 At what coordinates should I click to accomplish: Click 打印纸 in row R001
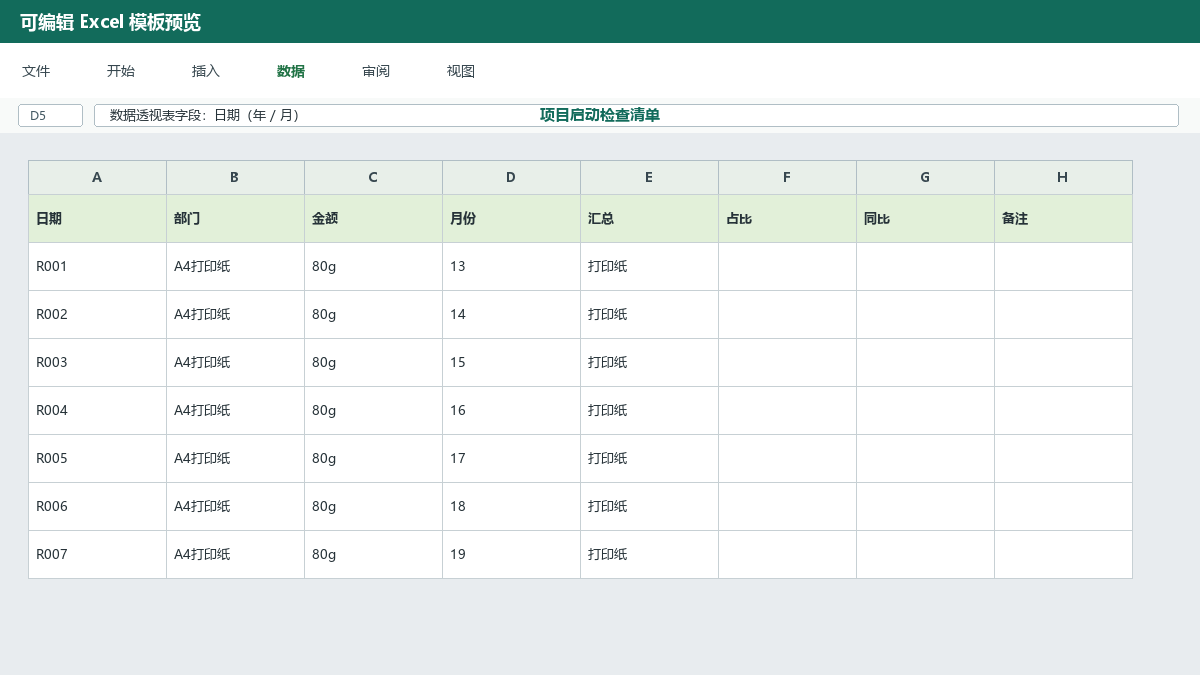(x=649, y=266)
